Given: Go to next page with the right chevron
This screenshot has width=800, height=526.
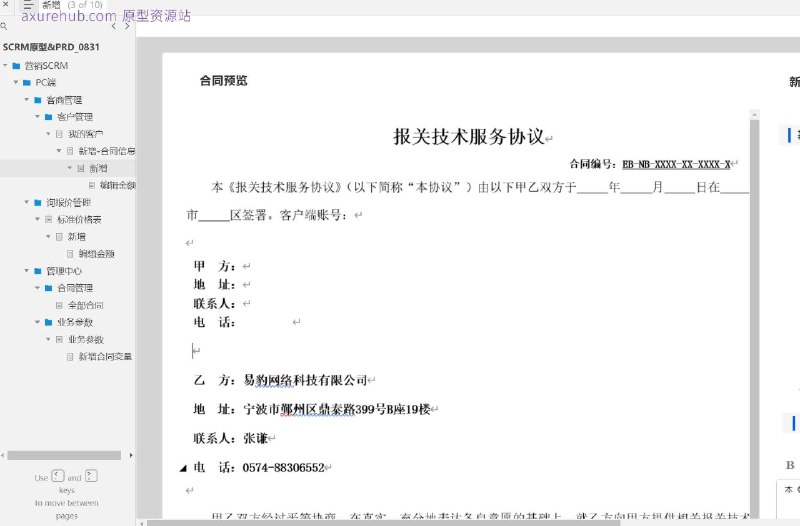Looking at the screenshot, I should point(127,26).
